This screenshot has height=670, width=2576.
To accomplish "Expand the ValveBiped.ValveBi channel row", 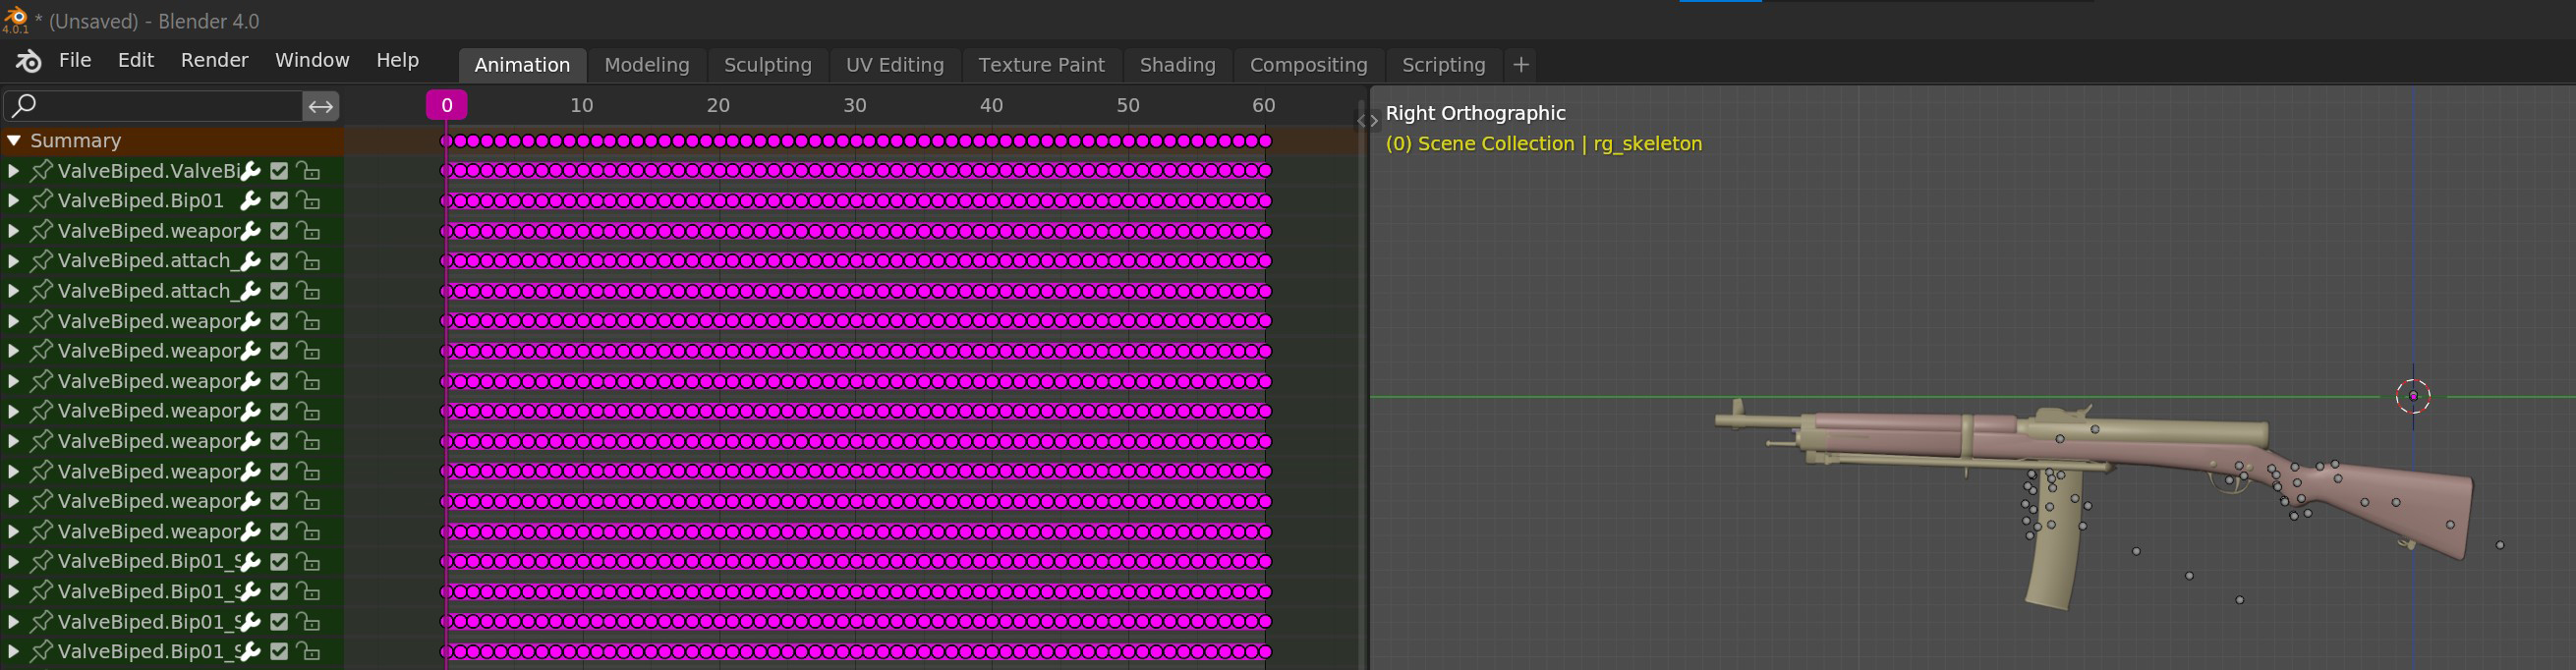I will [14, 171].
